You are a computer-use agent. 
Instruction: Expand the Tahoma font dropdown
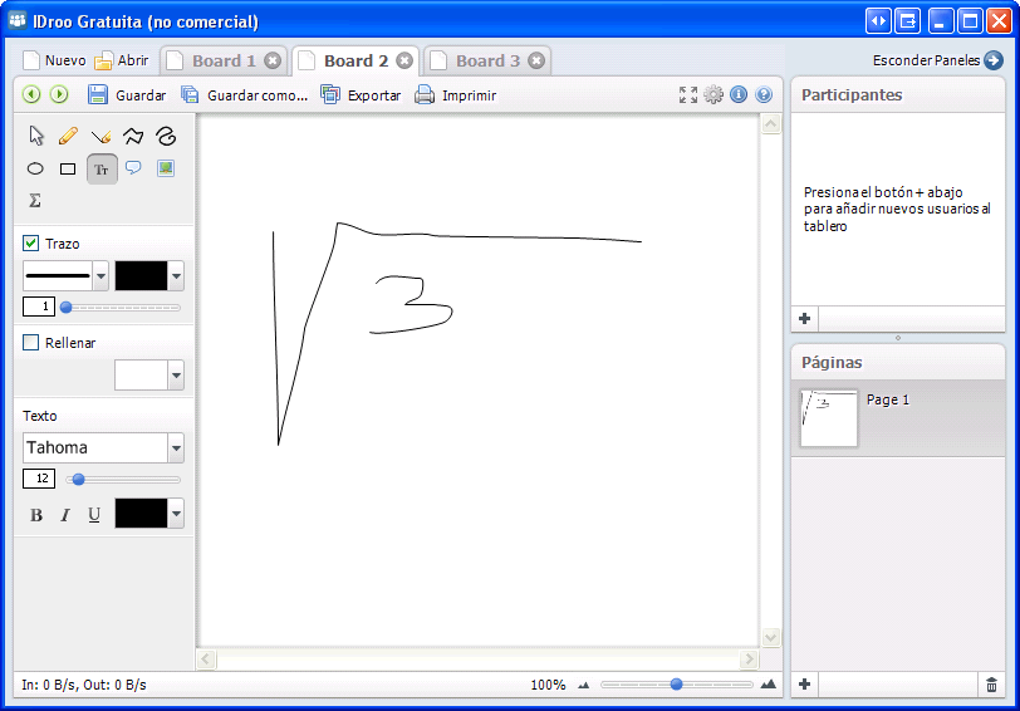pos(176,448)
